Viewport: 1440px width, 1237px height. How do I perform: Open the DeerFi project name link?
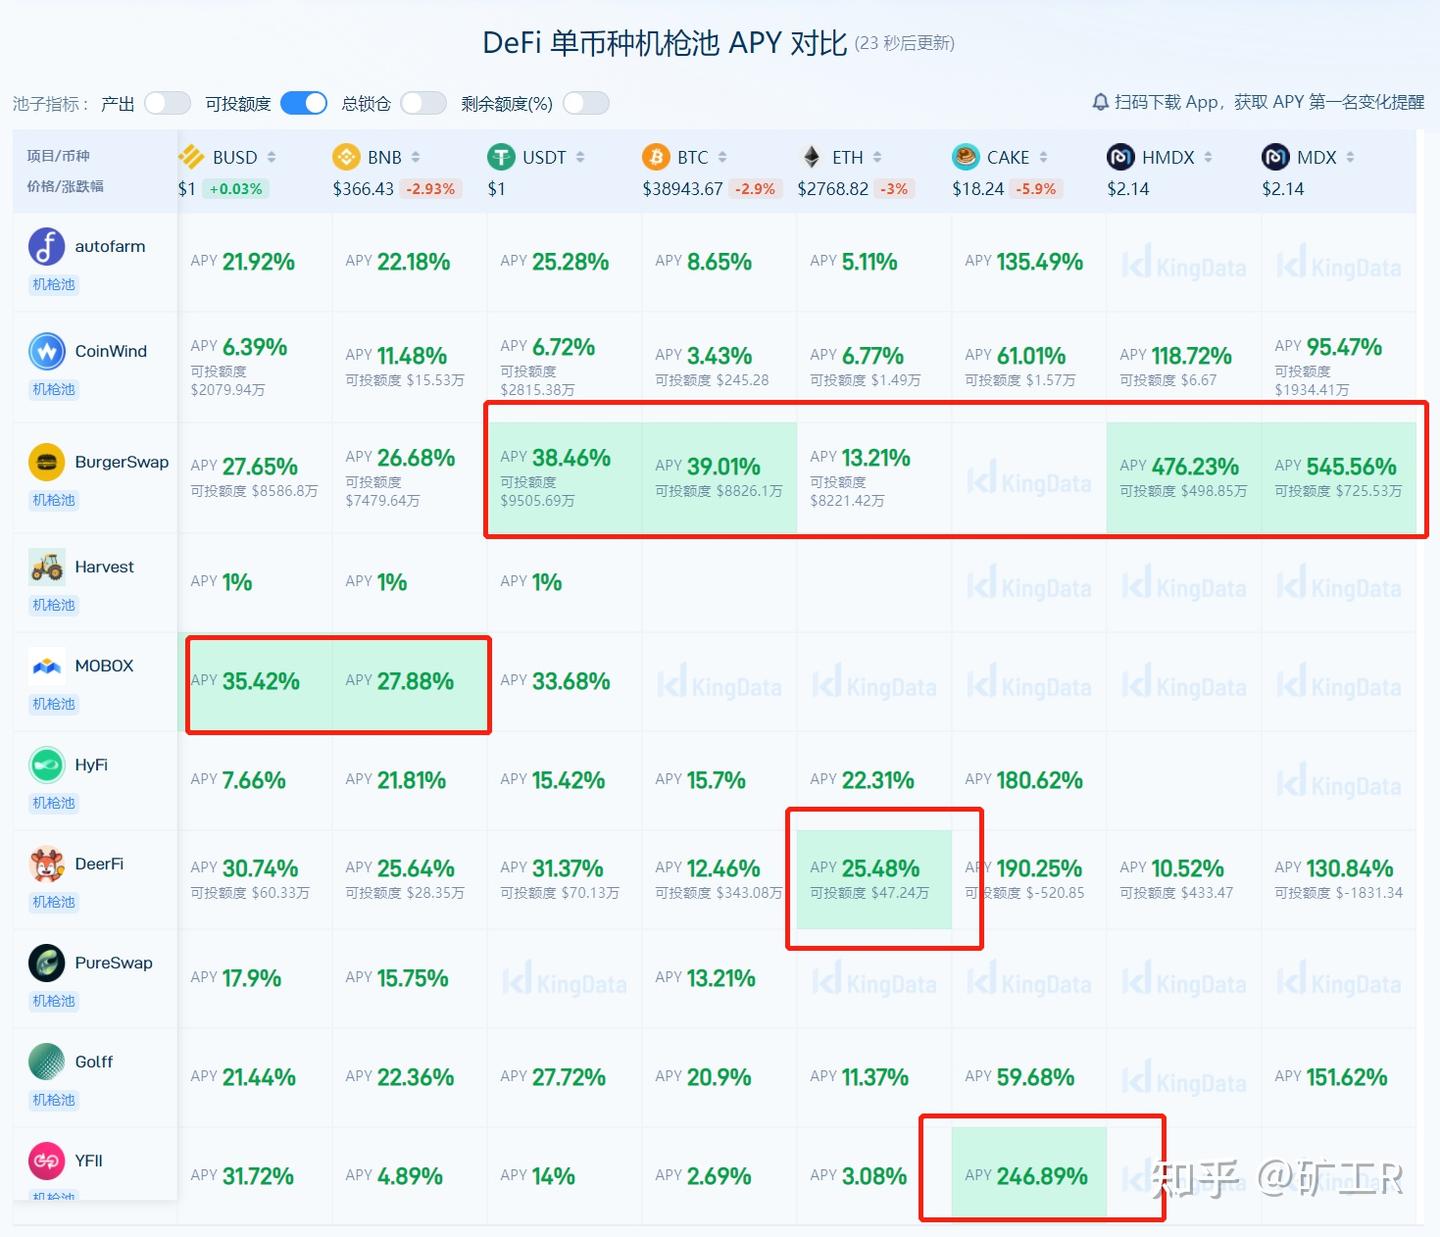click(x=99, y=864)
